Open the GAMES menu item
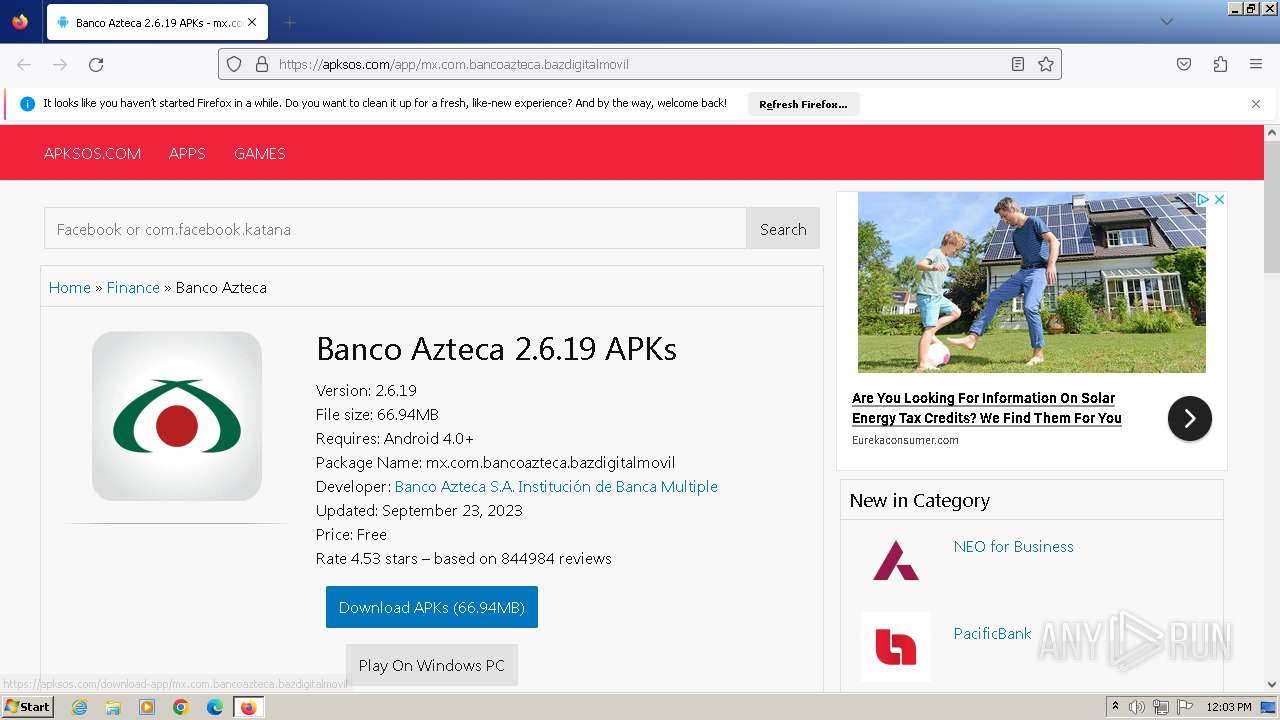Image resolution: width=1280 pixels, height=720 pixels. pos(259,153)
